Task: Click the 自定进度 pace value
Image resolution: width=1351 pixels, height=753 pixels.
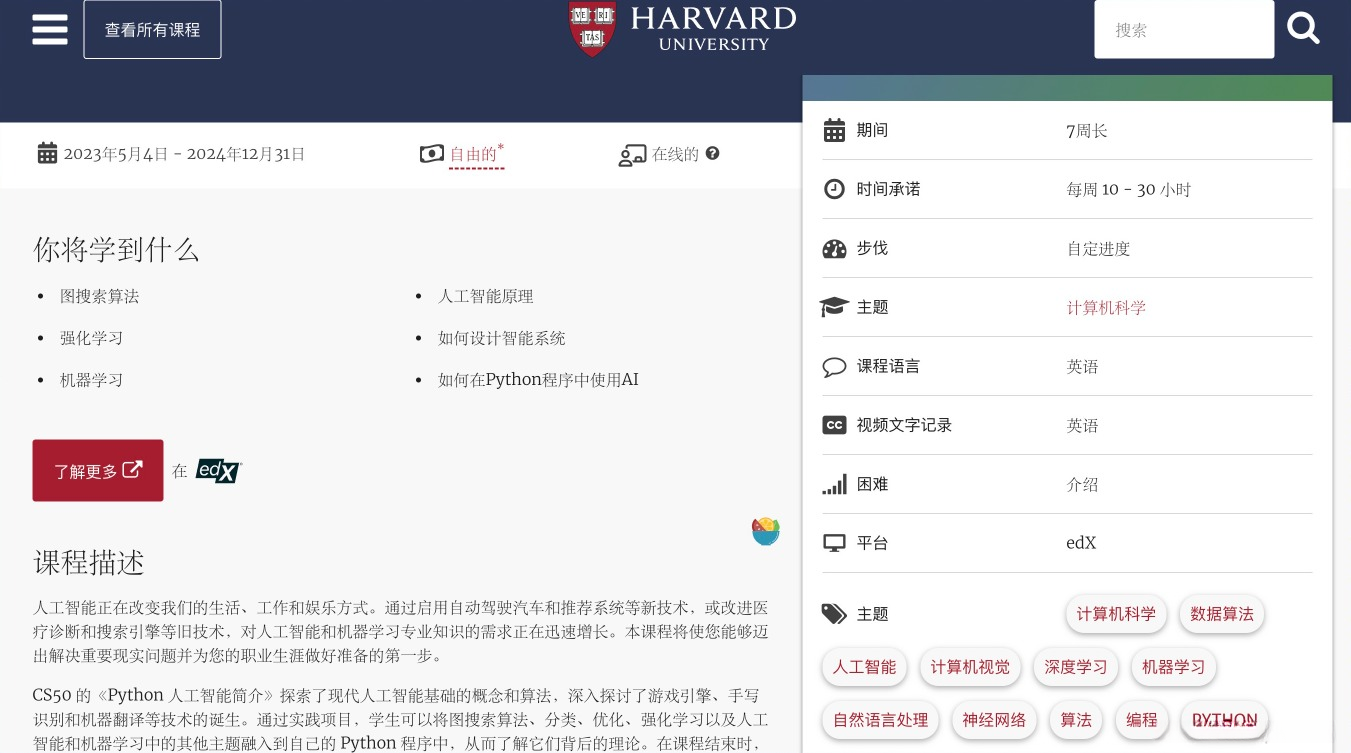Action: (1099, 249)
